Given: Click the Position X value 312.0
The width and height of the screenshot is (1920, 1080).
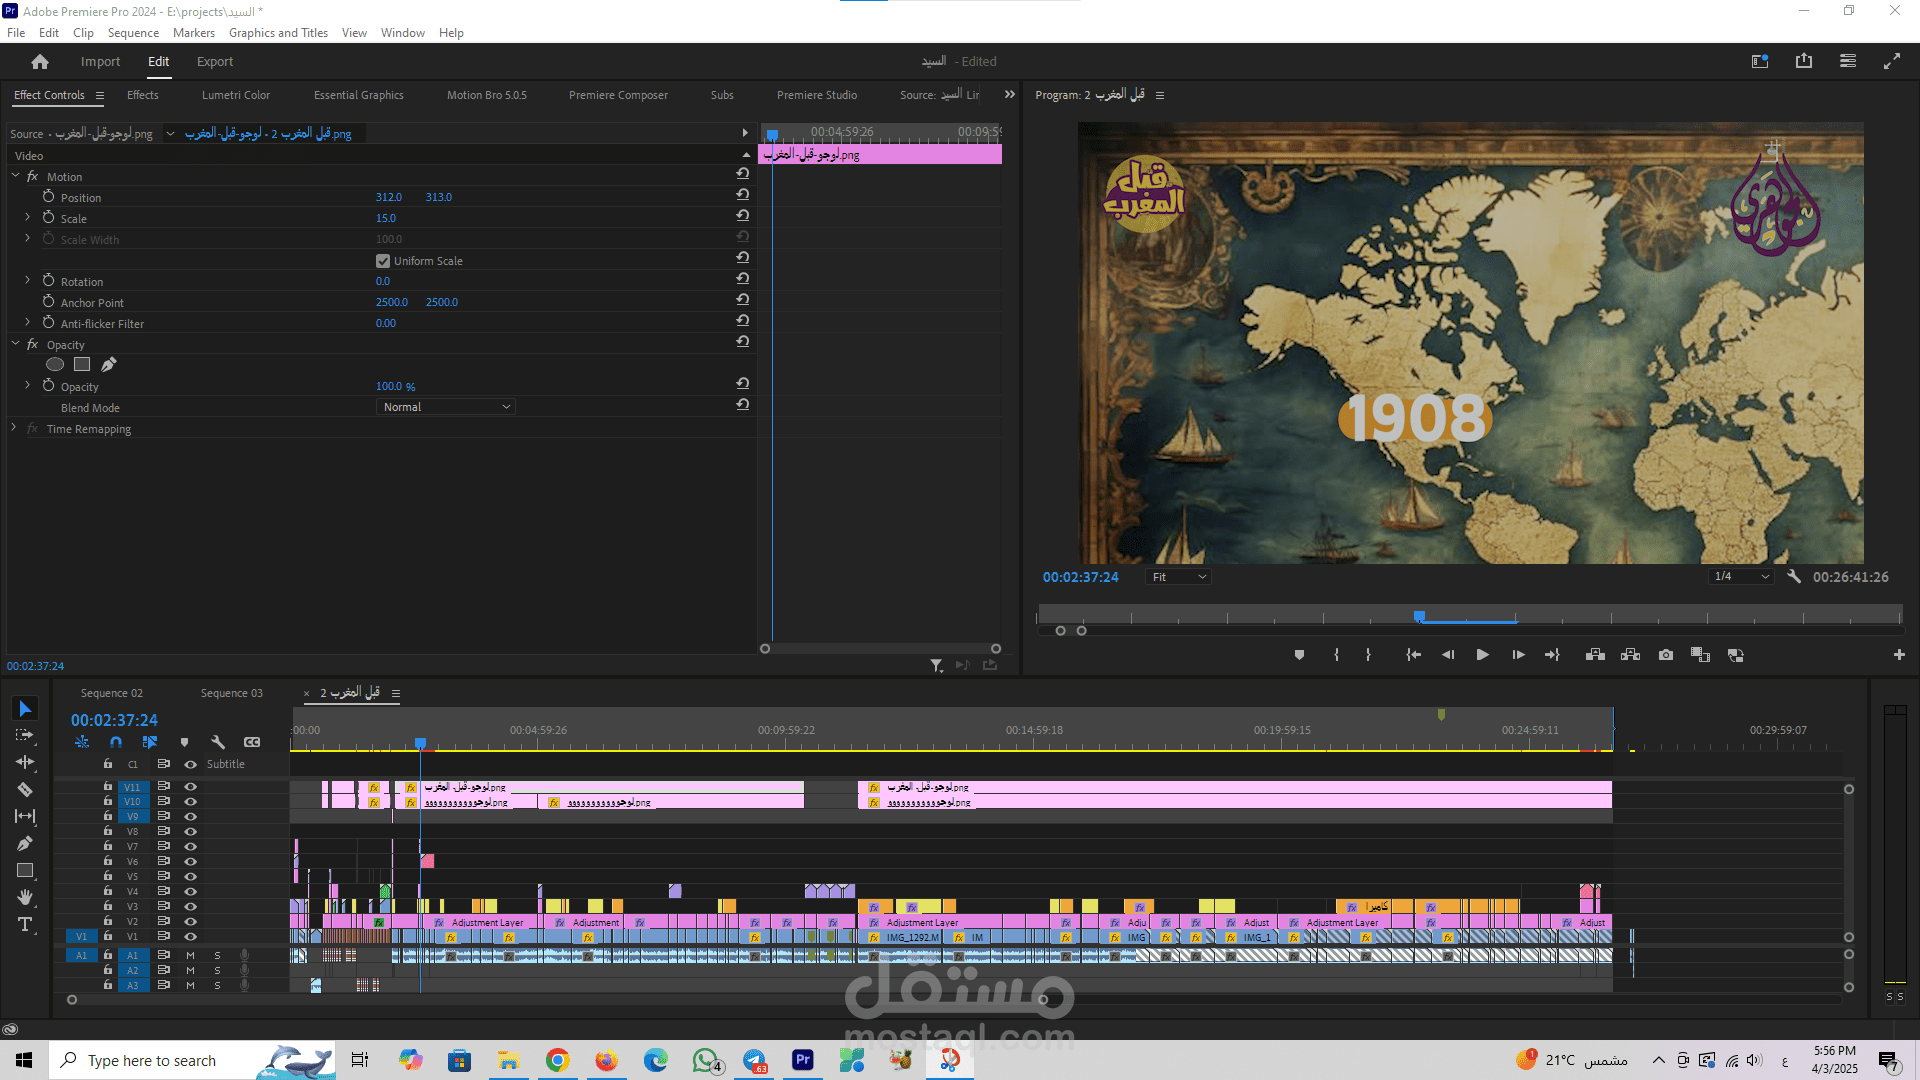Looking at the screenshot, I should [x=388, y=197].
